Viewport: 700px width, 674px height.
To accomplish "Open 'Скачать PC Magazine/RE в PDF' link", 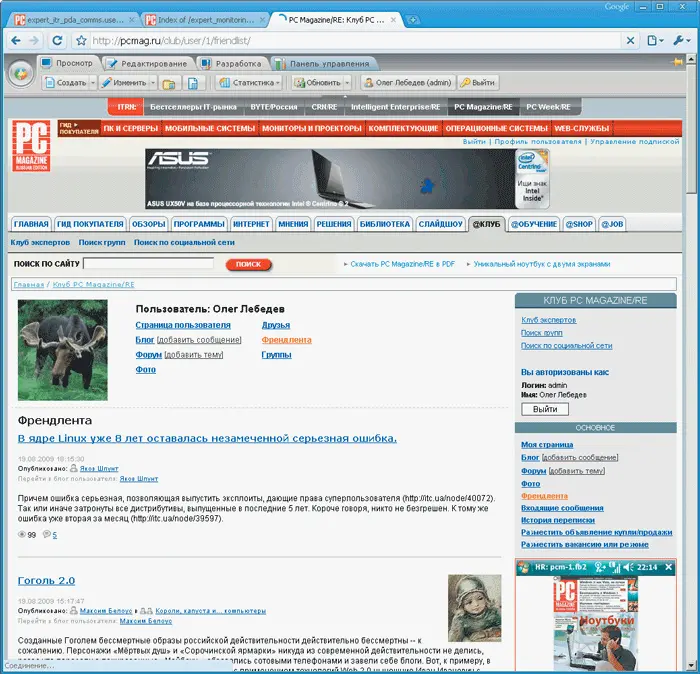I will (x=403, y=264).
